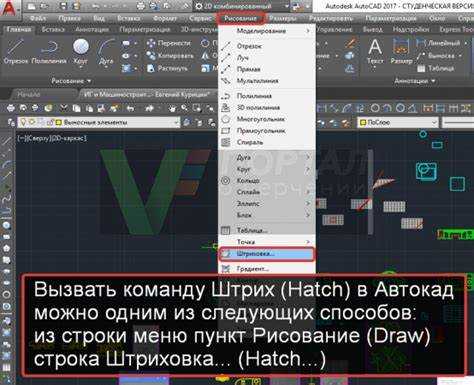Select the Отрезок (Line) ribbon tool
Screen dimensions: 474x385
point(15,51)
